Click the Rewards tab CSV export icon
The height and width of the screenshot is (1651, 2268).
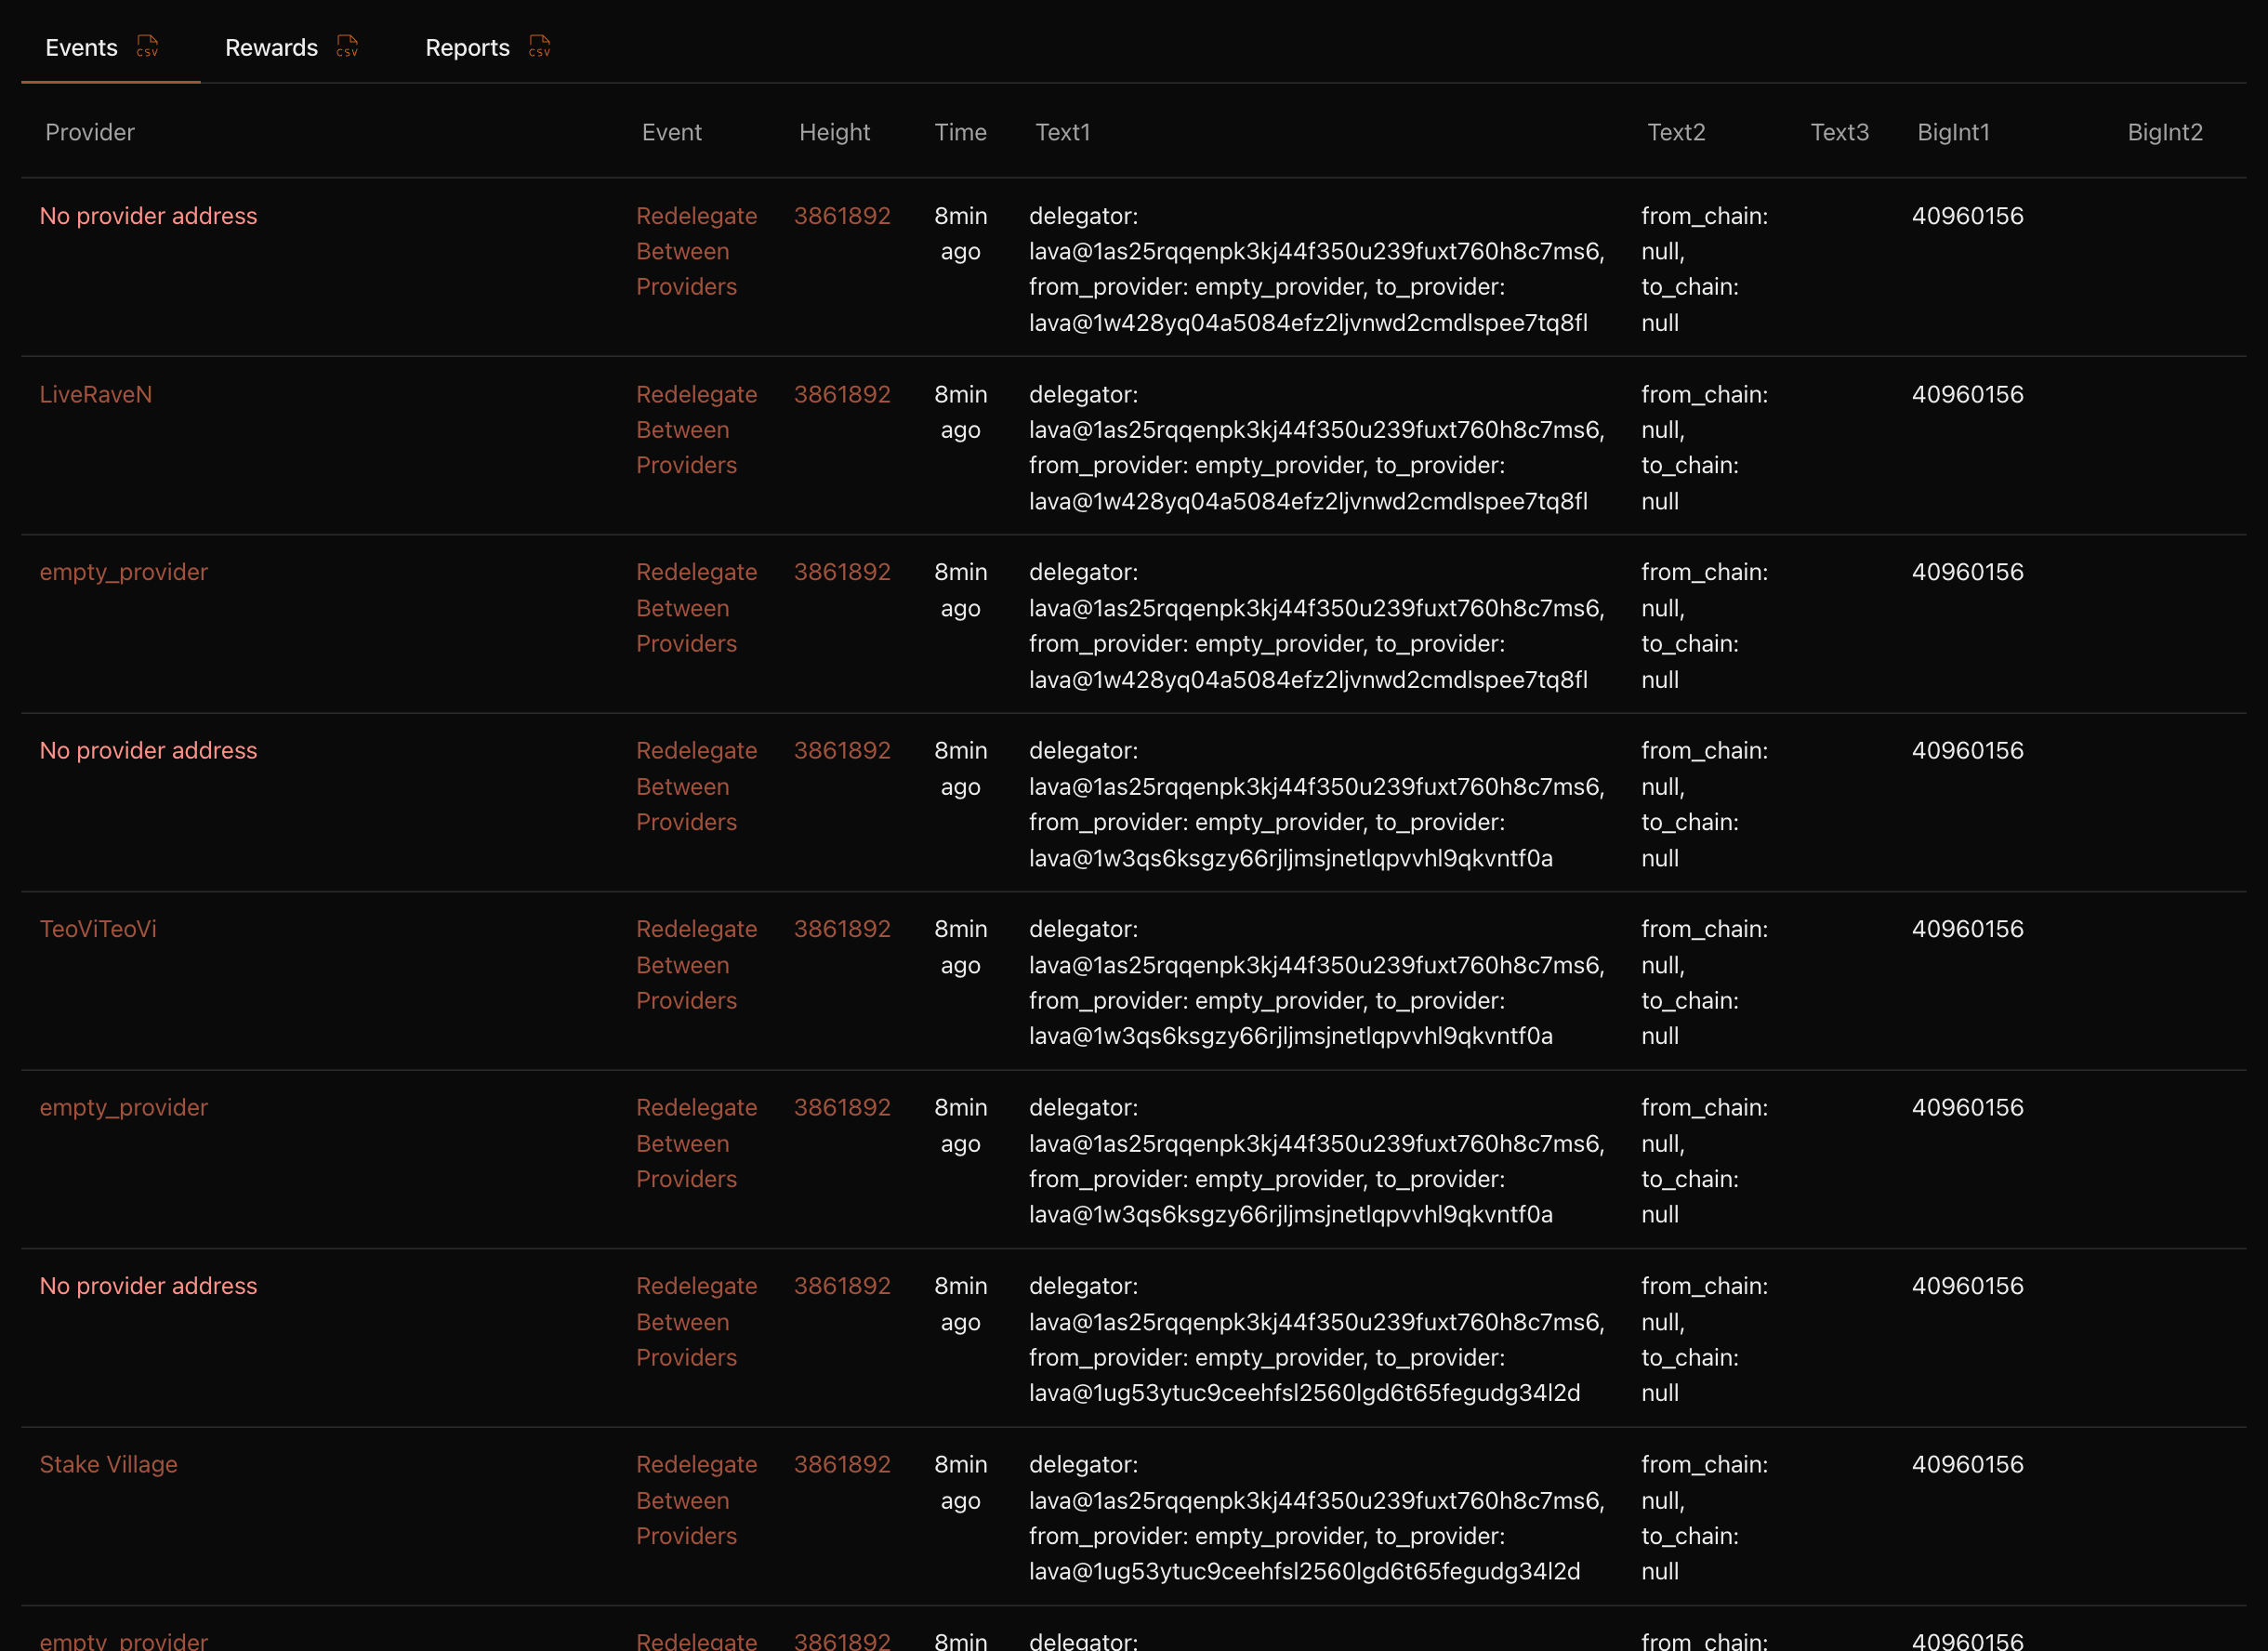[347, 47]
